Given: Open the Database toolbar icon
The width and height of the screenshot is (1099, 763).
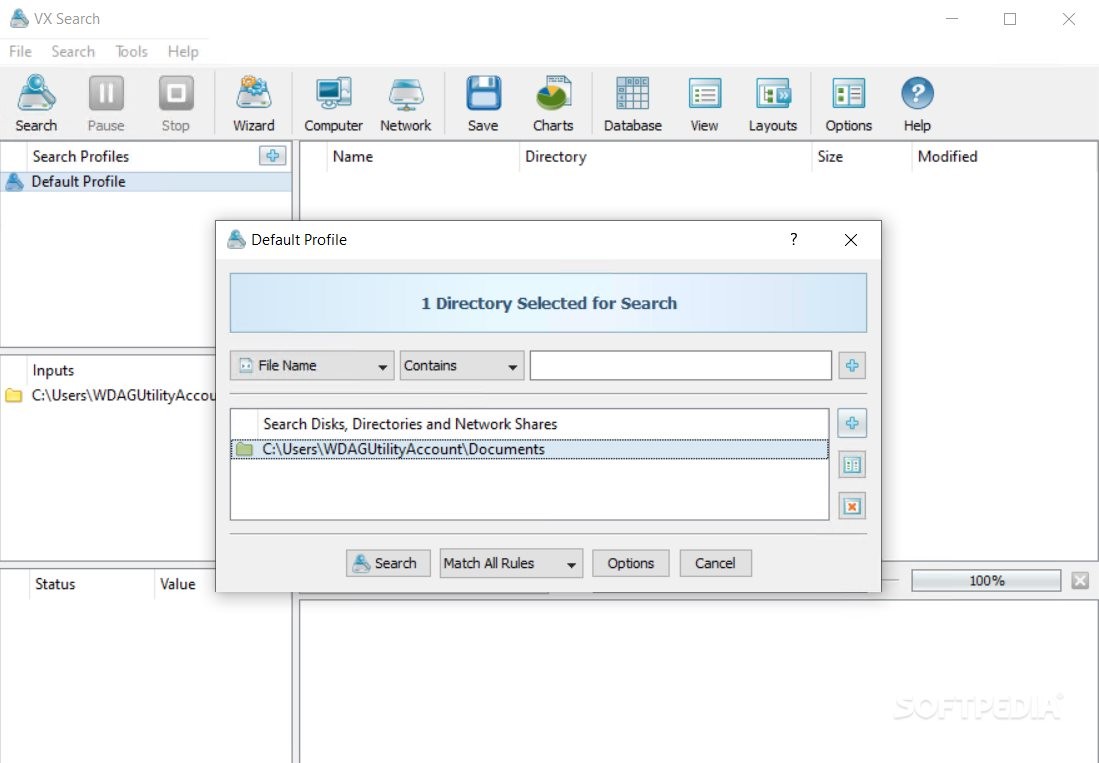Looking at the screenshot, I should pyautogui.click(x=633, y=104).
